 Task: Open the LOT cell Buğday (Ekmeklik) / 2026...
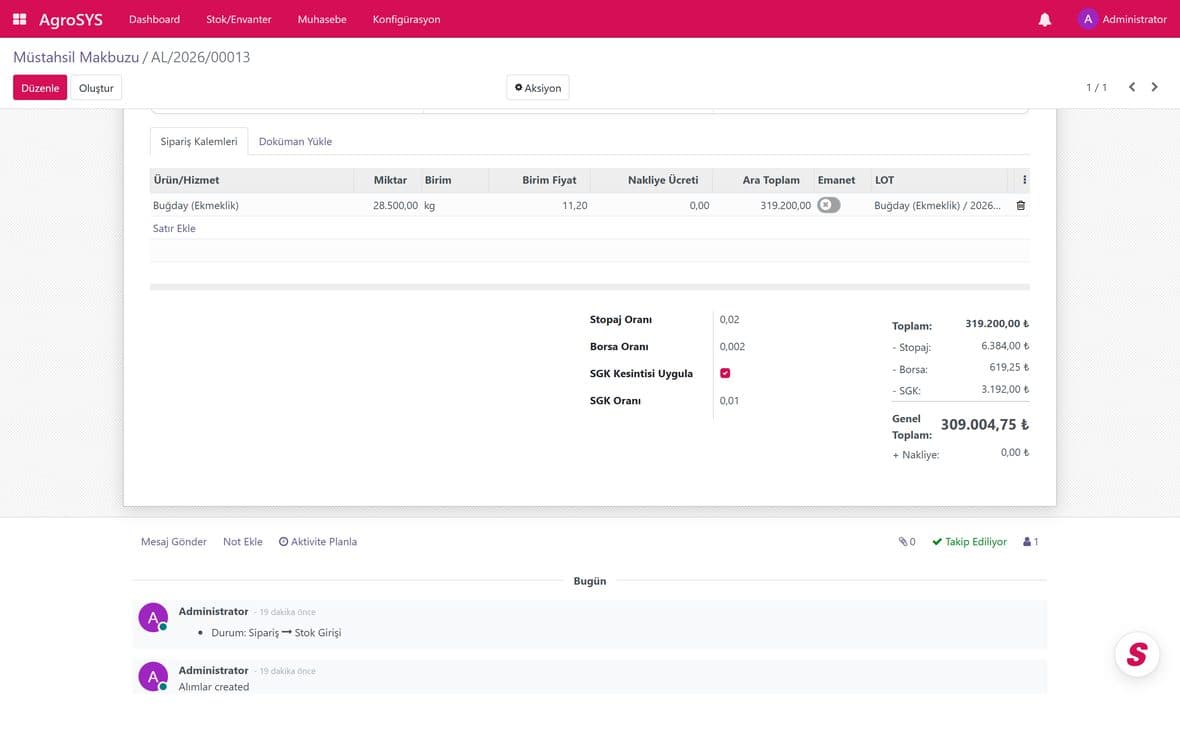point(938,205)
